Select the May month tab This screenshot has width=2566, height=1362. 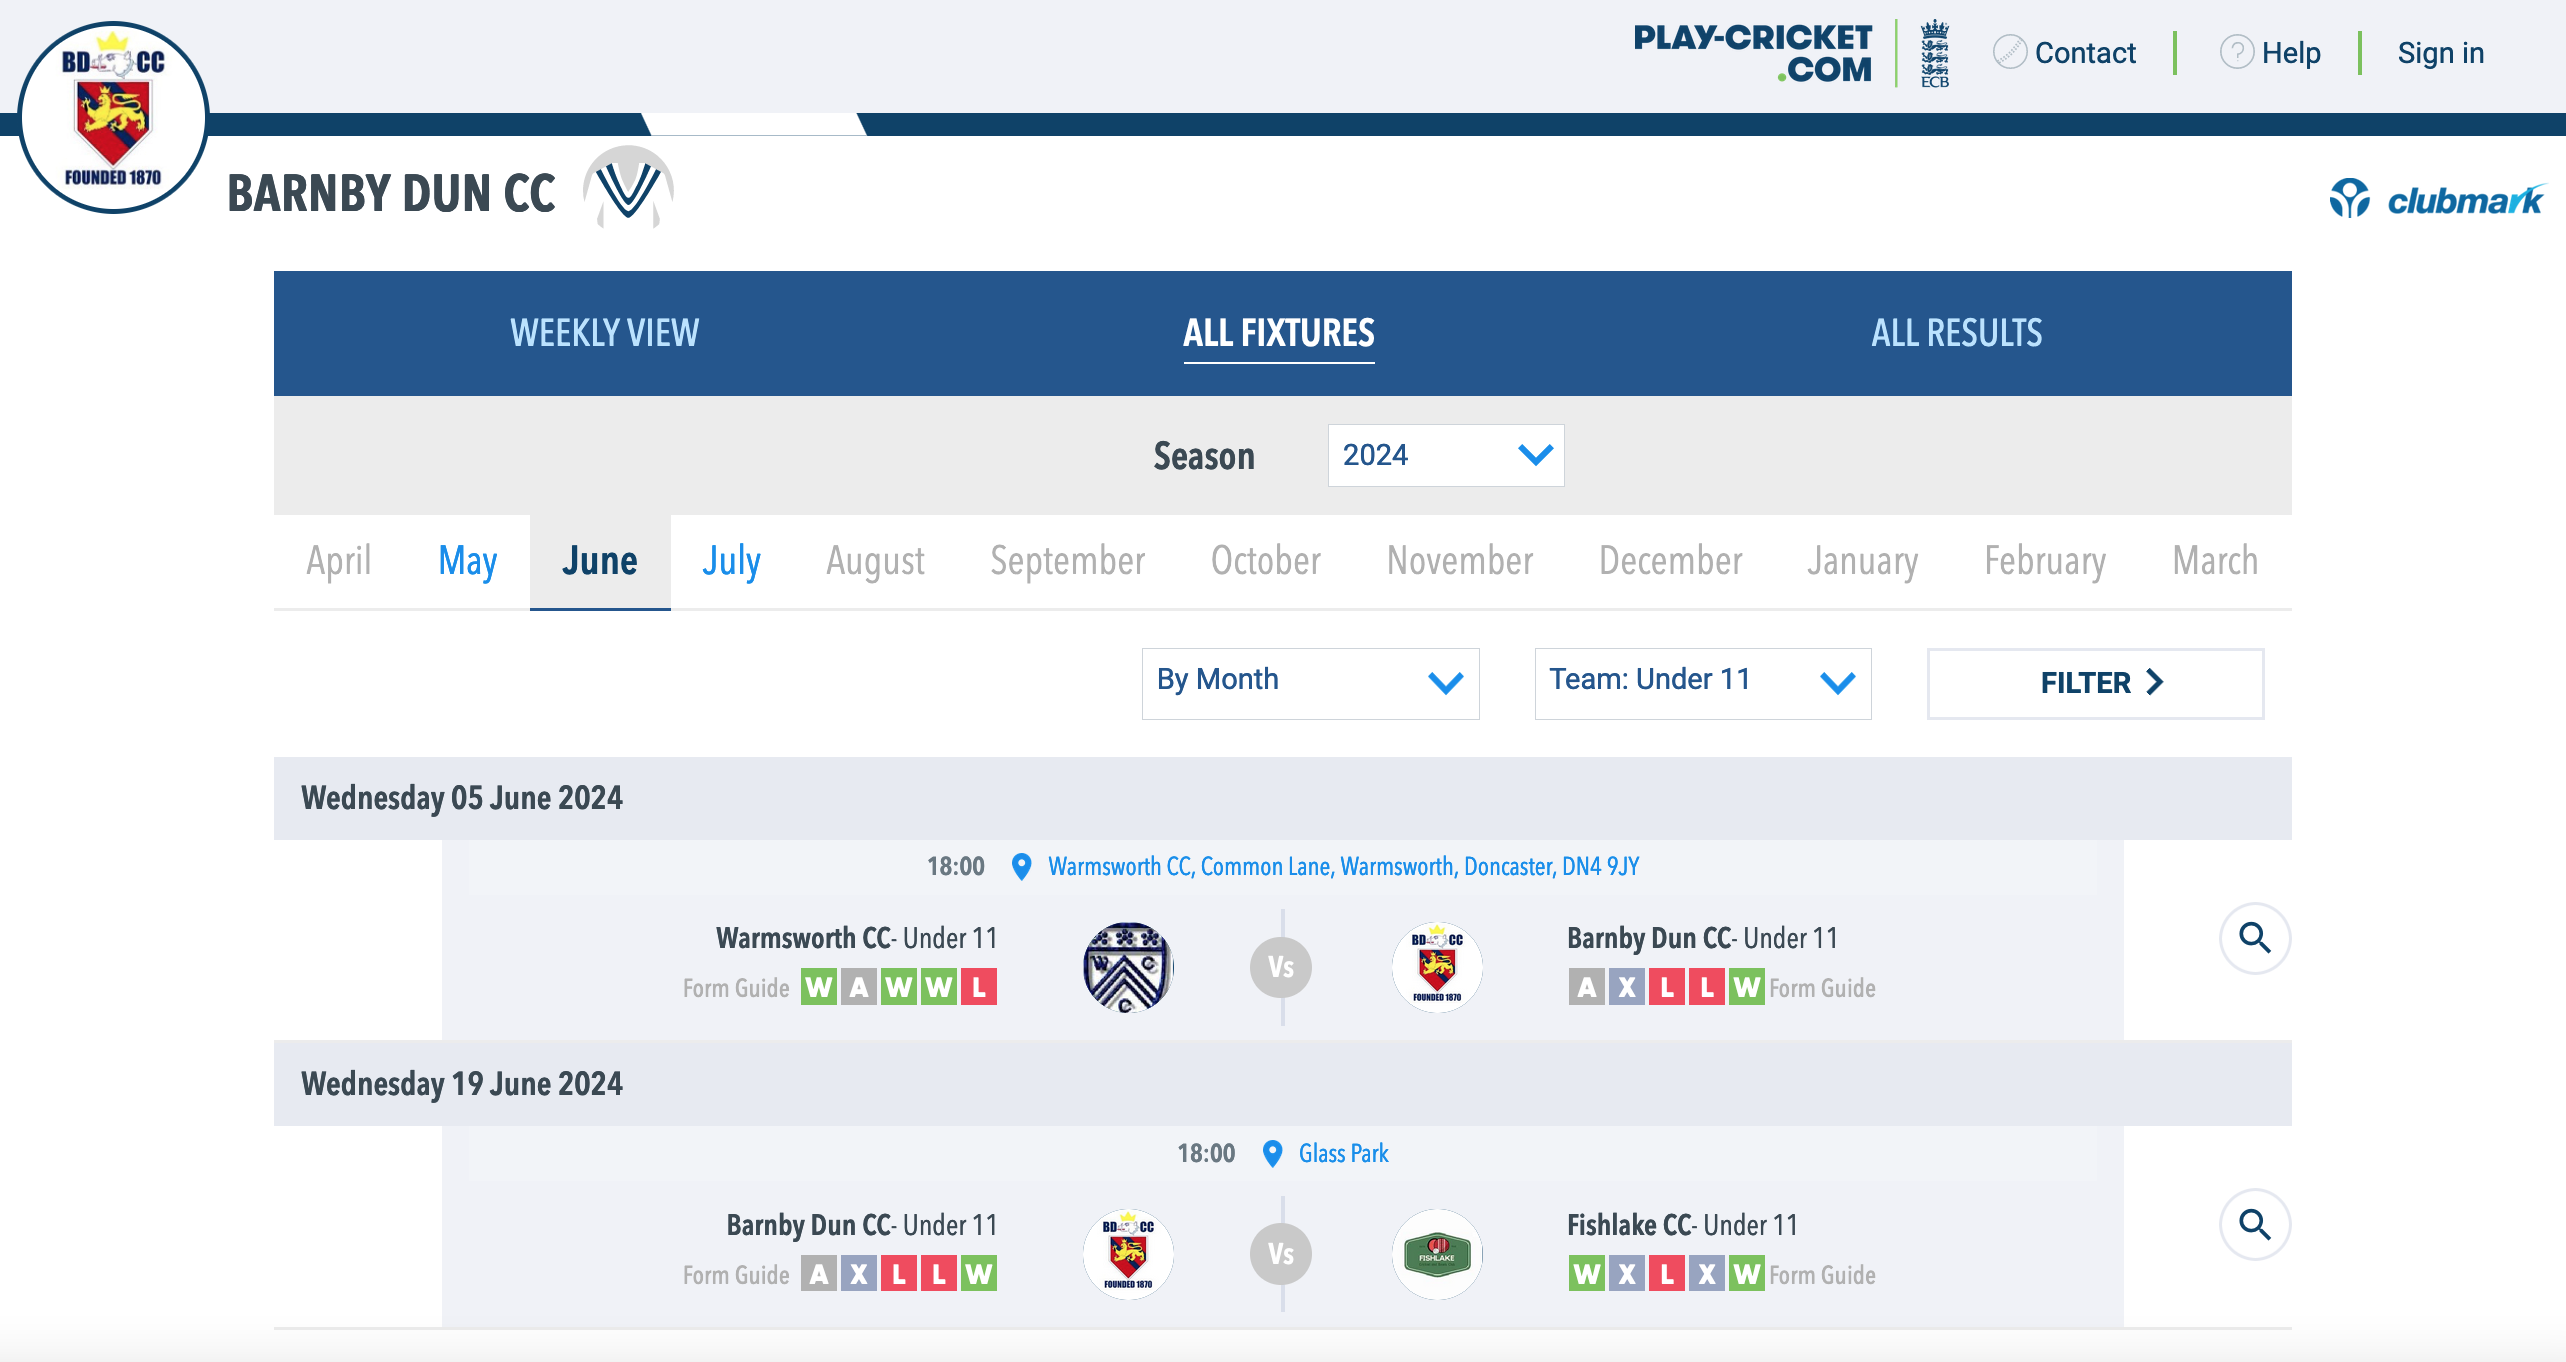coord(467,561)
